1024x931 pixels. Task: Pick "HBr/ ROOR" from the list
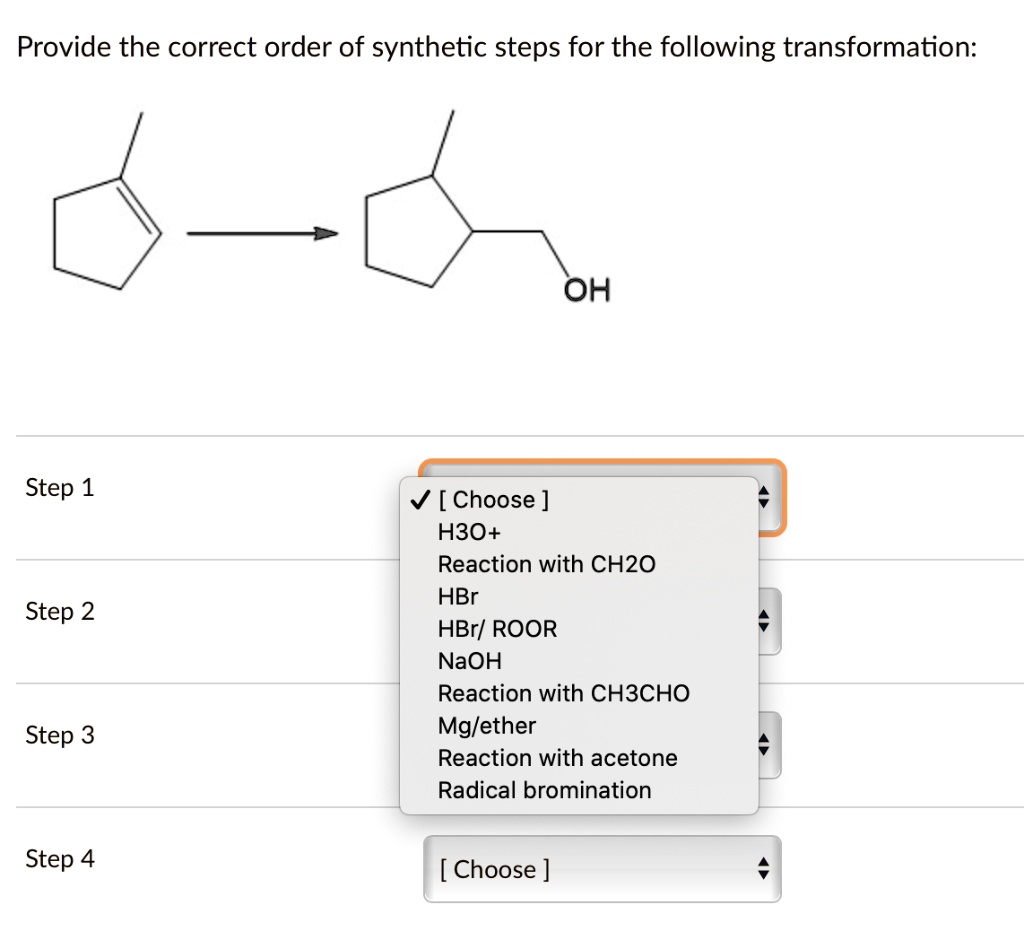[x=495, y=628]
